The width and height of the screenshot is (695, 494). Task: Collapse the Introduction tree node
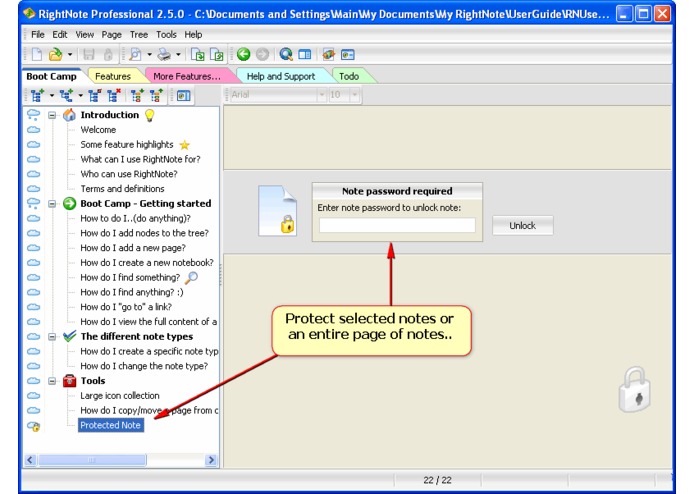52,115
